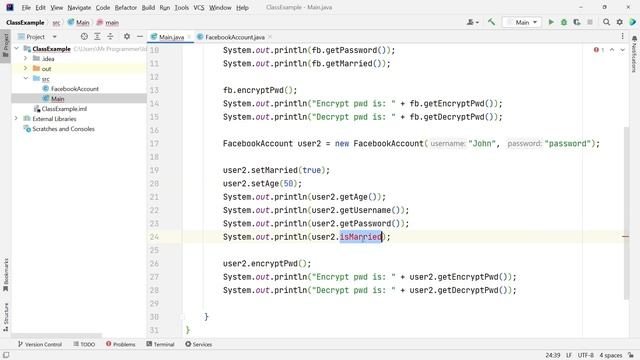640x360 pixels.
Task: Collapse all in Project panel
Action: (x=110, y=37)
